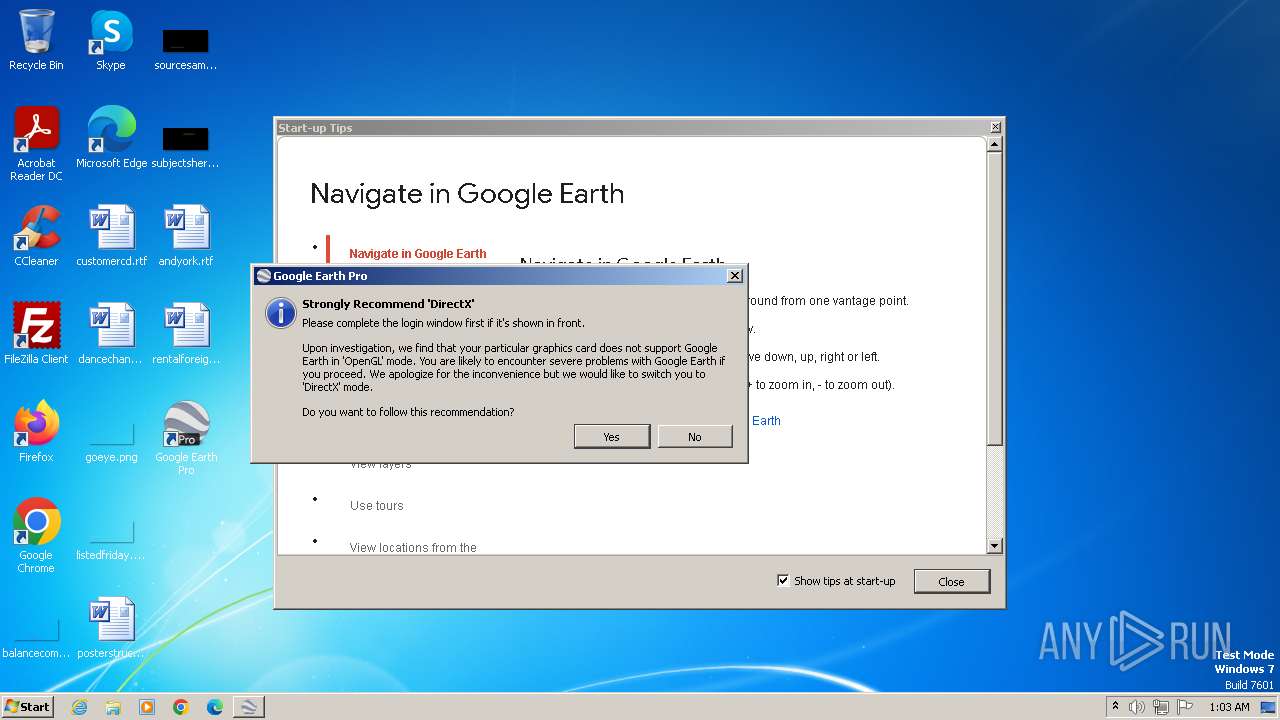Click the info icon in Google Earth dialog
Screen dimensions: 1280x720
pyautogui.click(x=281, y=312)
